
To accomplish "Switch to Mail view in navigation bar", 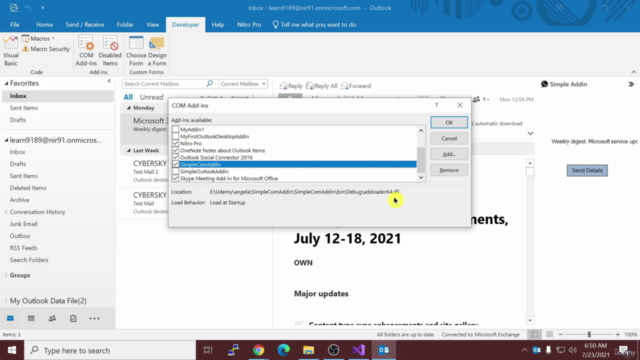I will [x=10, y=318].
